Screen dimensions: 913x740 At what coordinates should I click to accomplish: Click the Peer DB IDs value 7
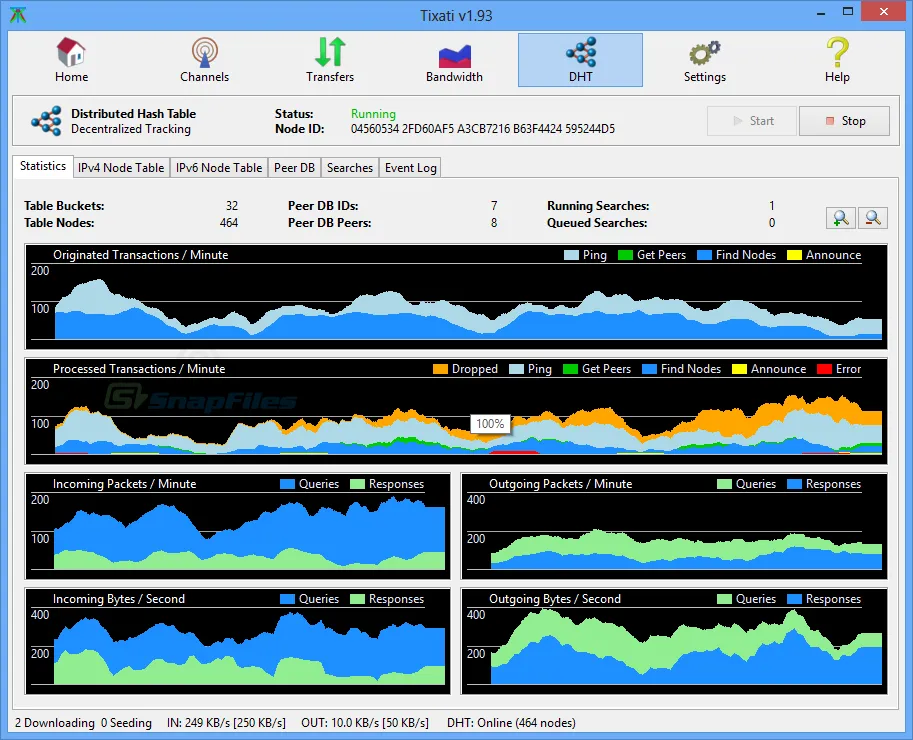(494, 206)
